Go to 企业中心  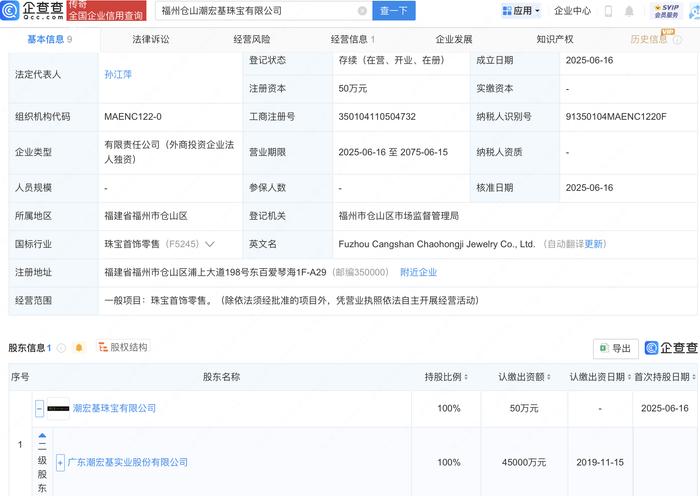point(572,11)
